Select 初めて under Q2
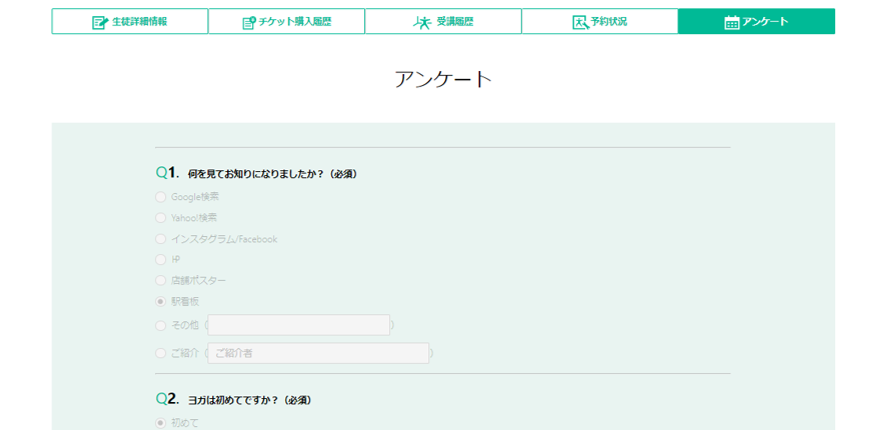 point(160,423)
